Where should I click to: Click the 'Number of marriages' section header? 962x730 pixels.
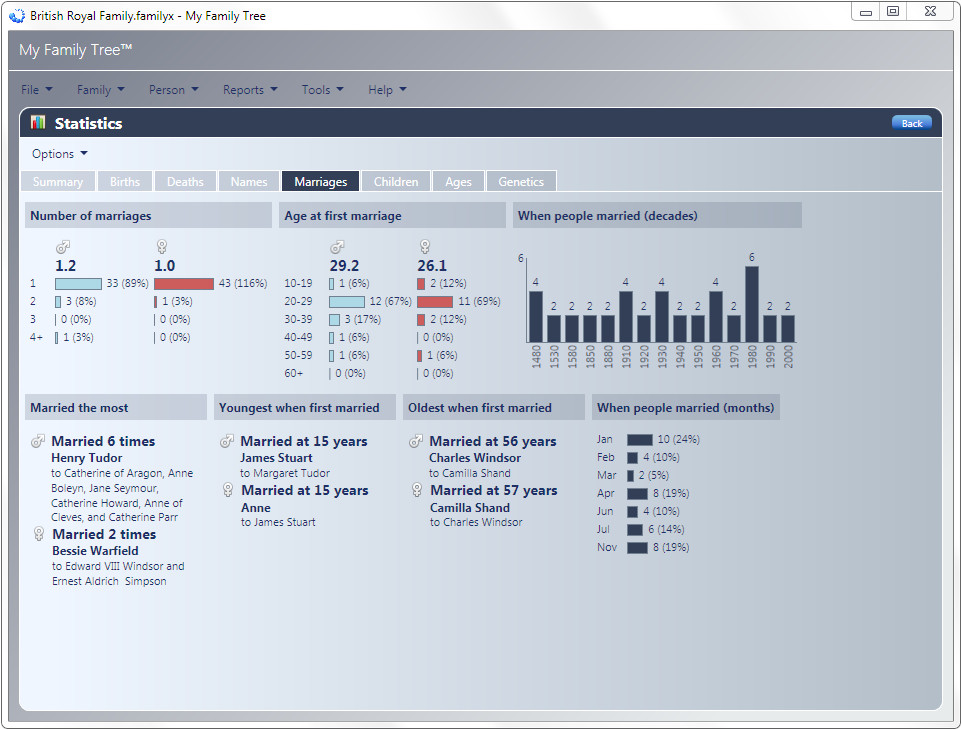[x=148, y=215]
